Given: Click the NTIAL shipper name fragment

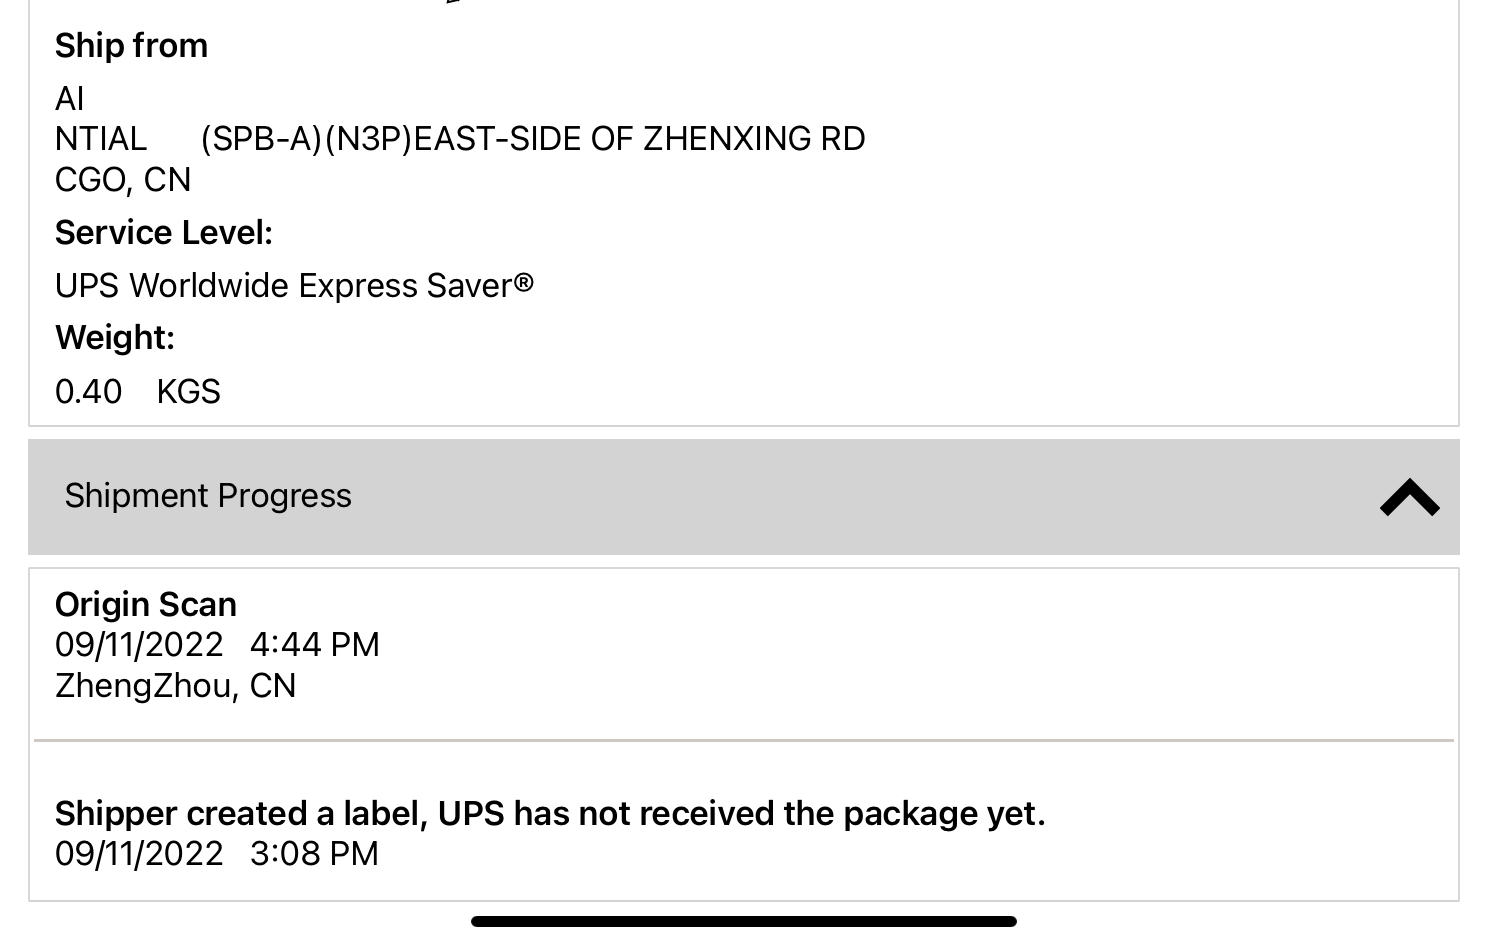Looking at the screenshot, I should click(x=101, y=139).
